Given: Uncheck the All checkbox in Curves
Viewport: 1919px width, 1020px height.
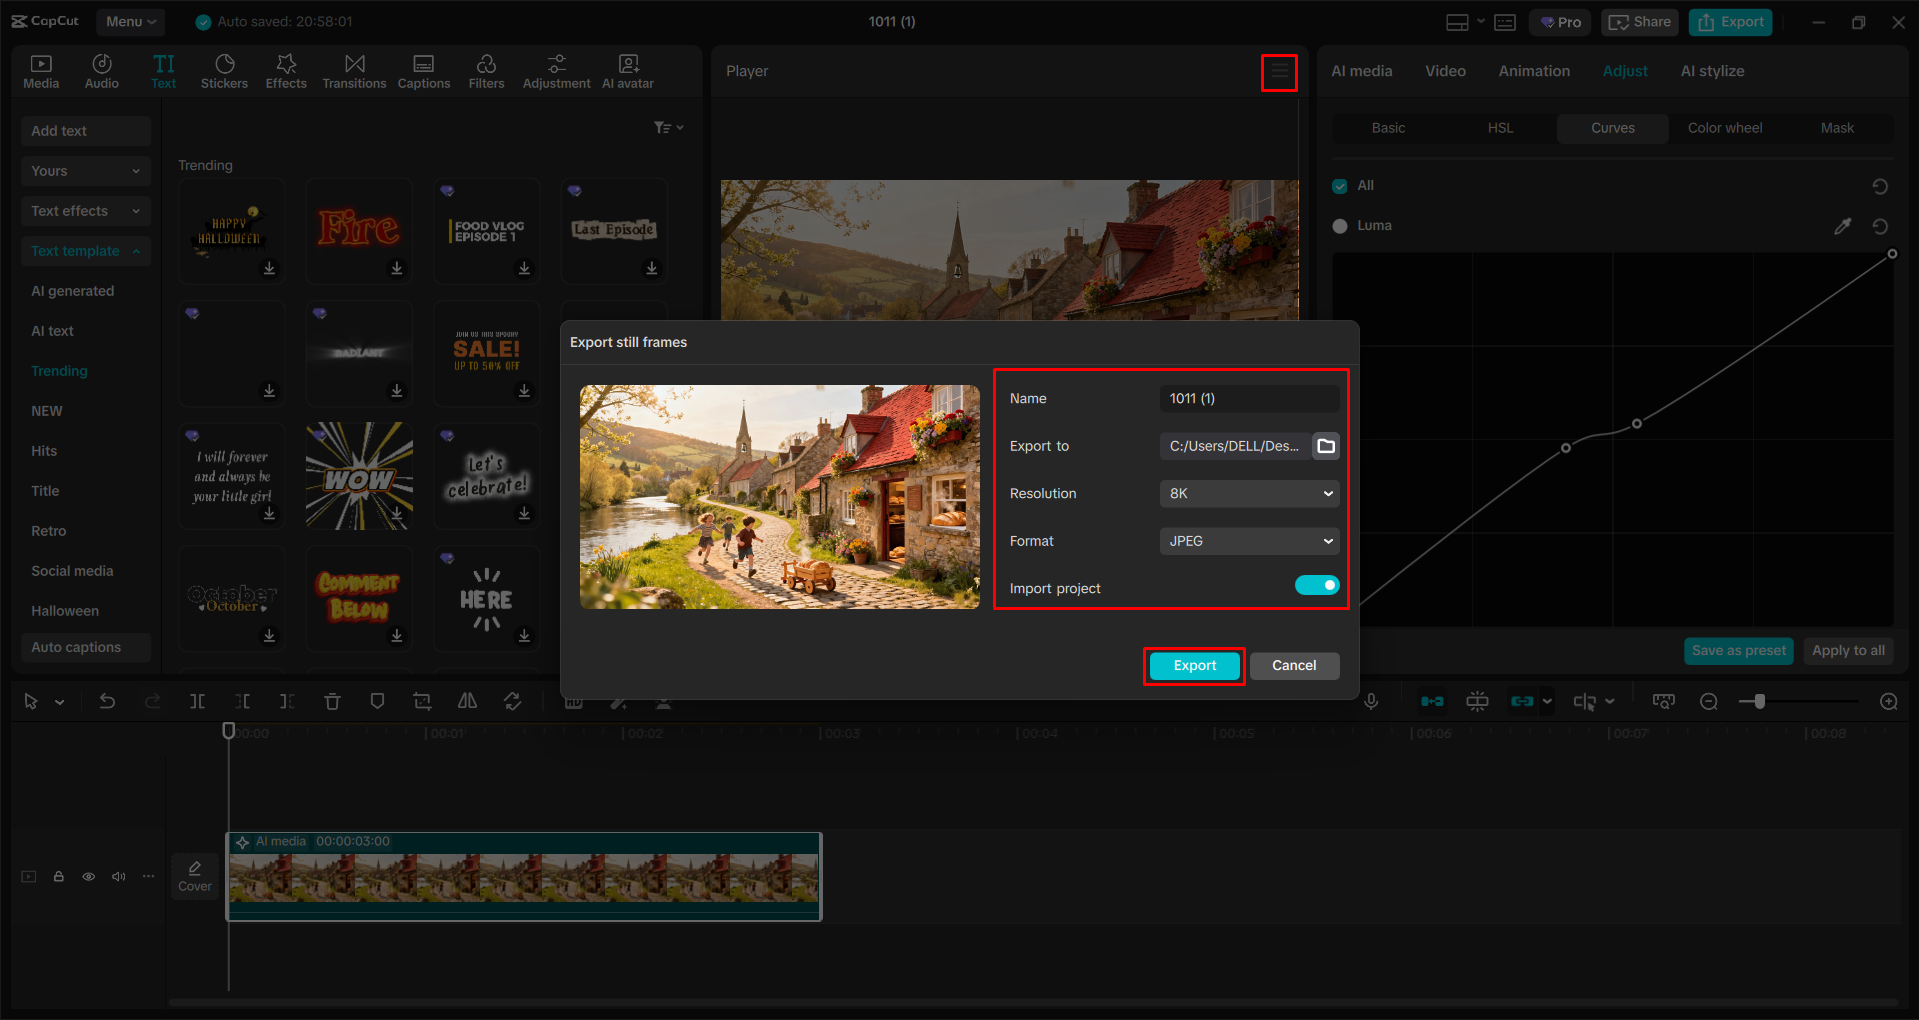Looking at the screenshot, I should [x=1339, y=185].
